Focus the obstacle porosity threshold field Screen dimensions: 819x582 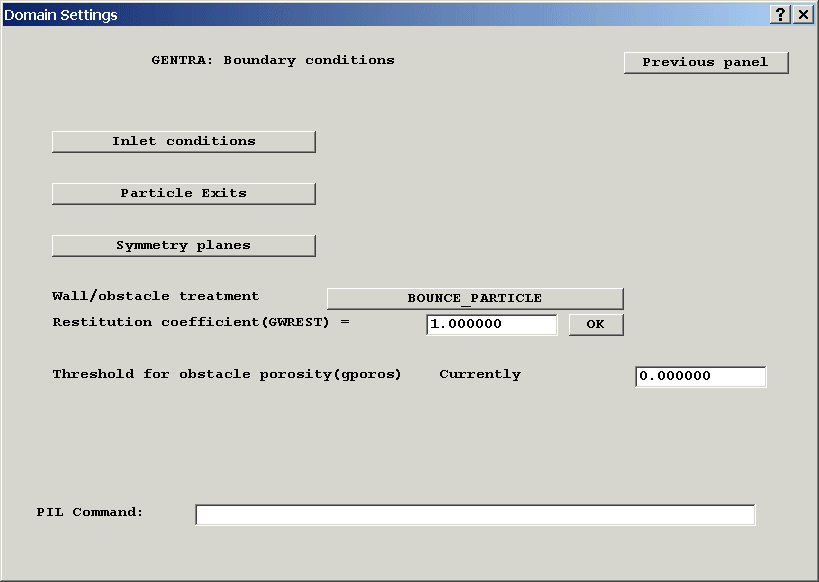tap(700, 376)
